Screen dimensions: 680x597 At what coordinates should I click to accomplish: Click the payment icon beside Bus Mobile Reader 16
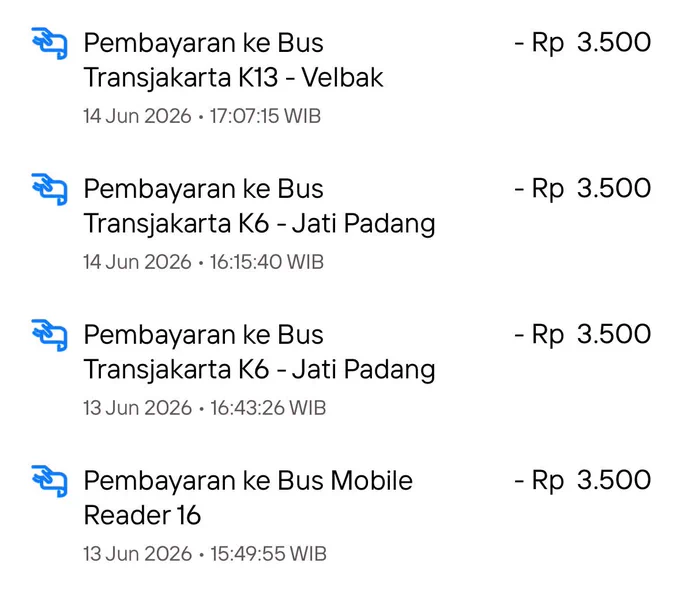(49, 481)
